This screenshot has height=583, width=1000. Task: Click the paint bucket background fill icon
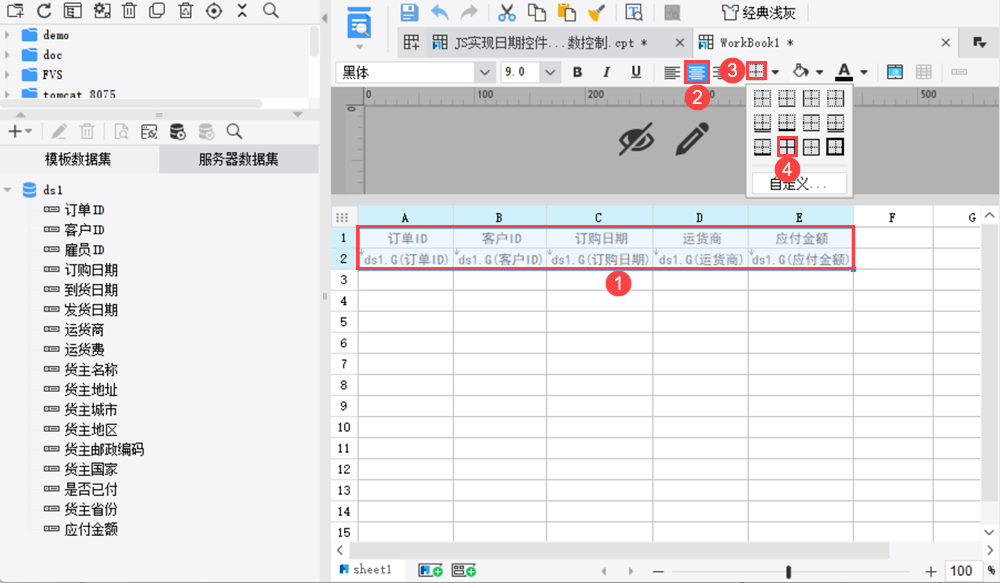click(x=801, y=71)
